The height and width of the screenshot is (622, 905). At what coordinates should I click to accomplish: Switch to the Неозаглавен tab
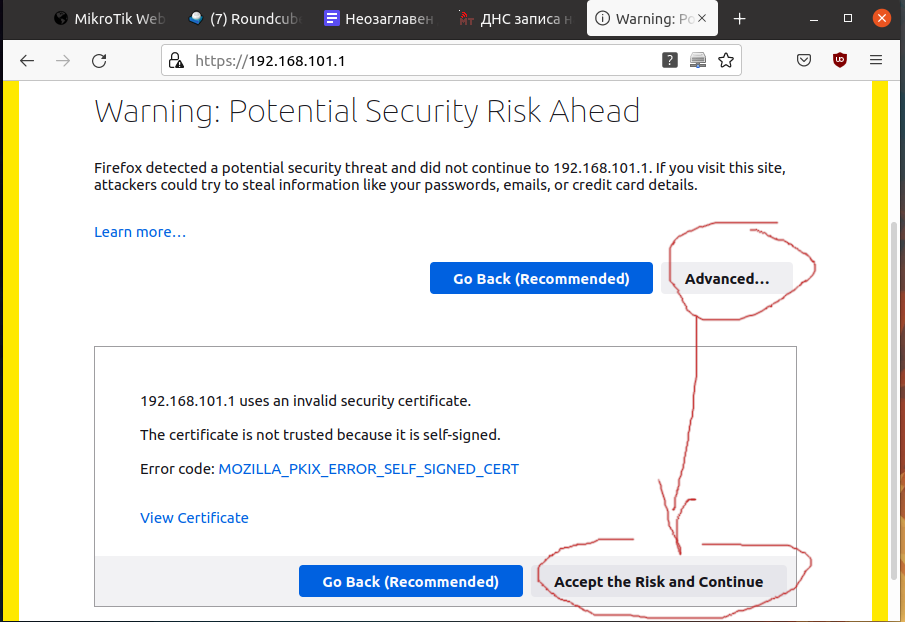point(380,18)
